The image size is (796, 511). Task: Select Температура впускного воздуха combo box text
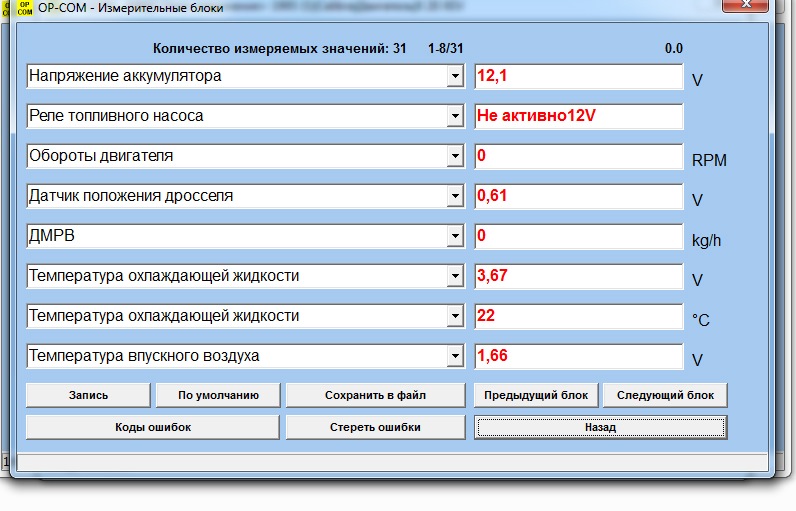point(144,356)
